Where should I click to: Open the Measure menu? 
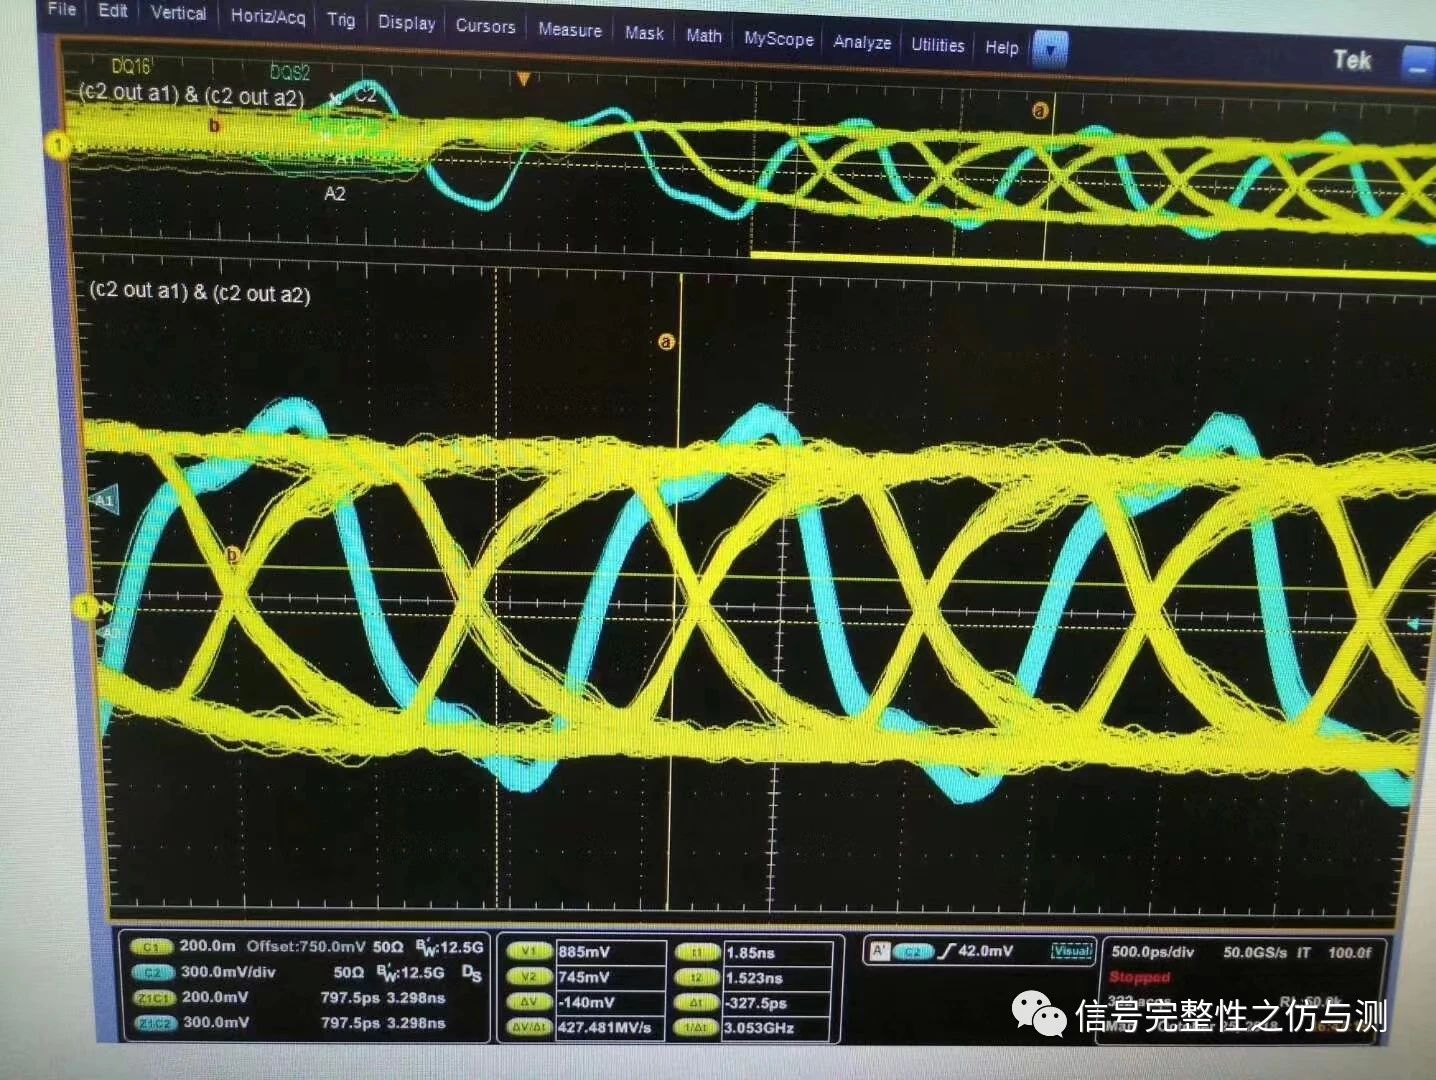click(x=570, y=30)
